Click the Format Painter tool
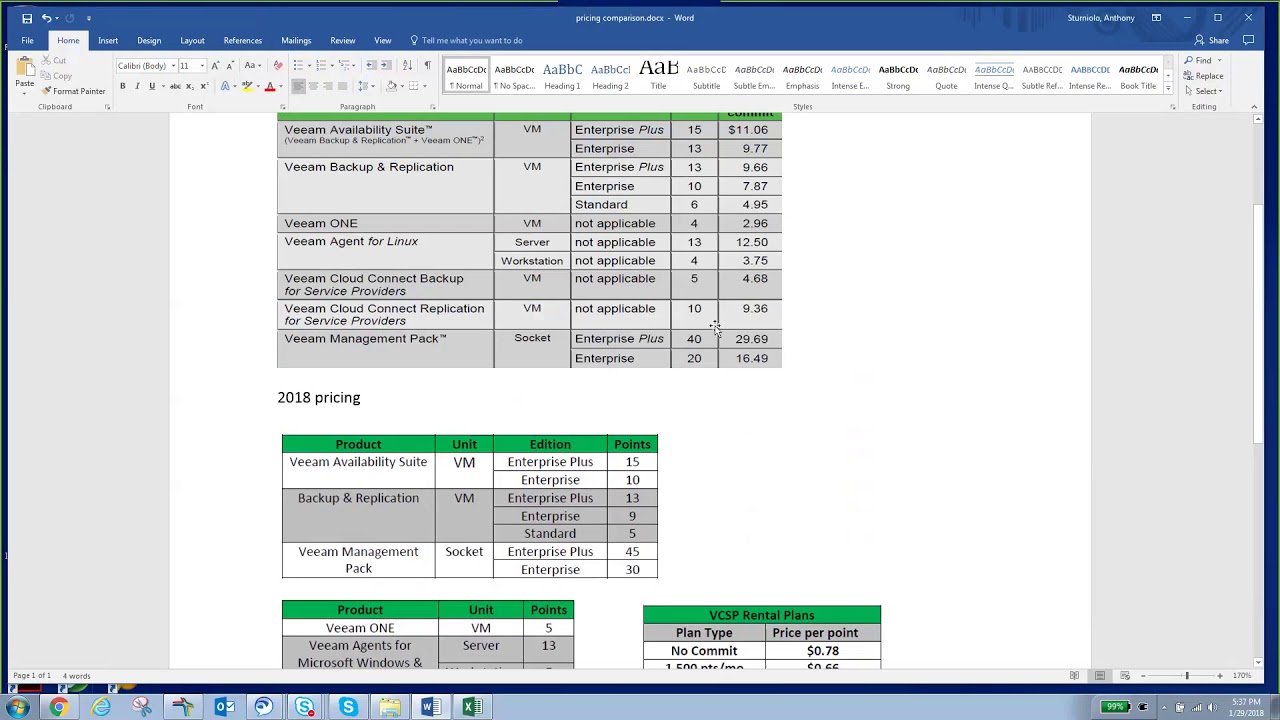 73,91
